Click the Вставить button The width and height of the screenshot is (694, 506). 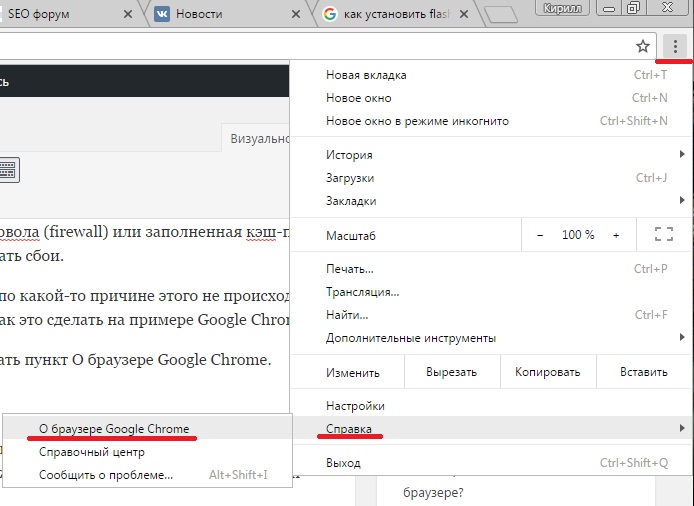[644, 372]
